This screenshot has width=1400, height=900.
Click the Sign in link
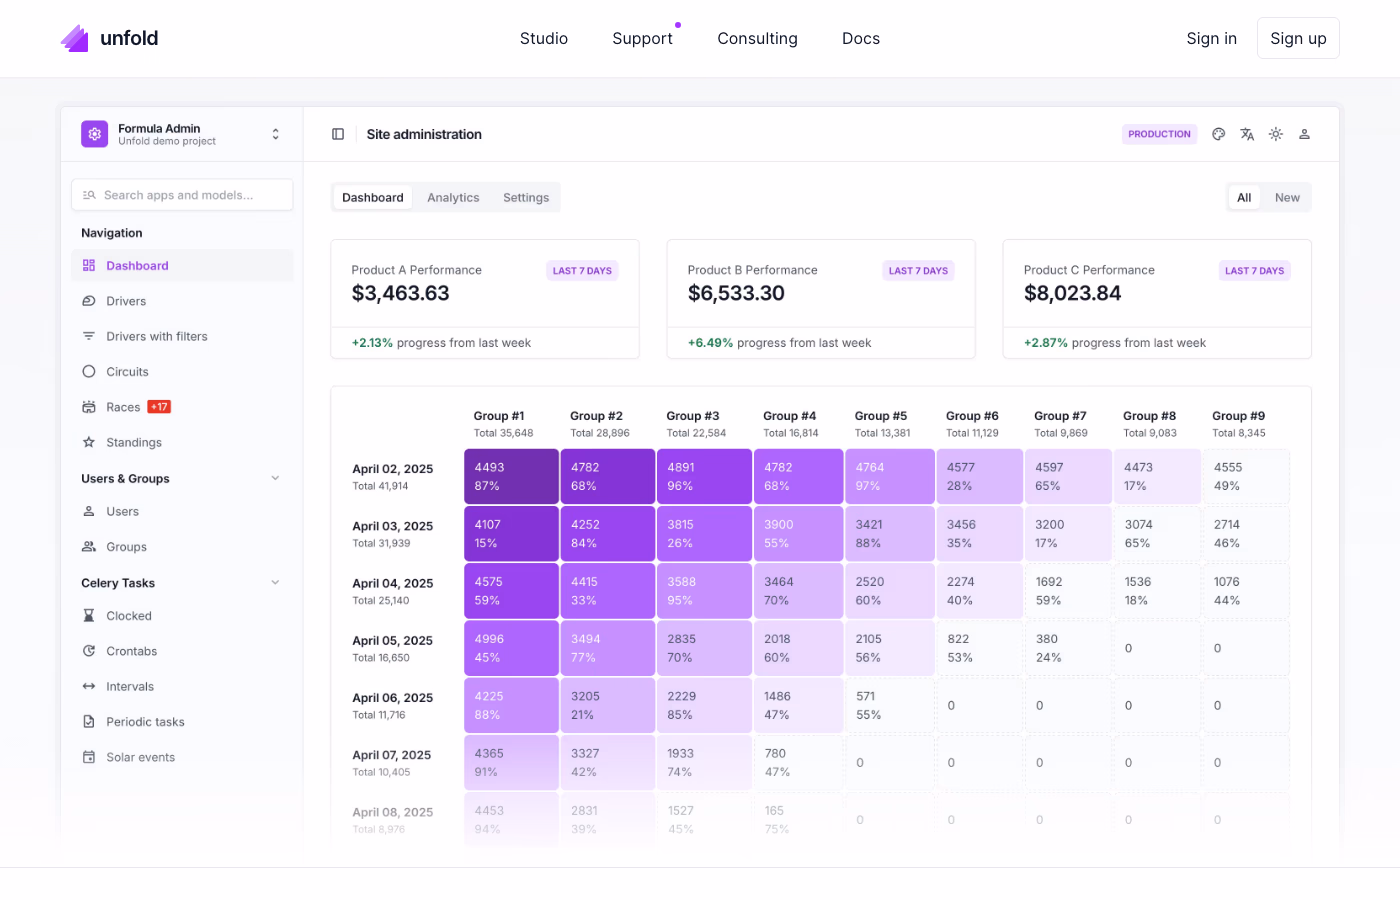[x=1212, y=39]
